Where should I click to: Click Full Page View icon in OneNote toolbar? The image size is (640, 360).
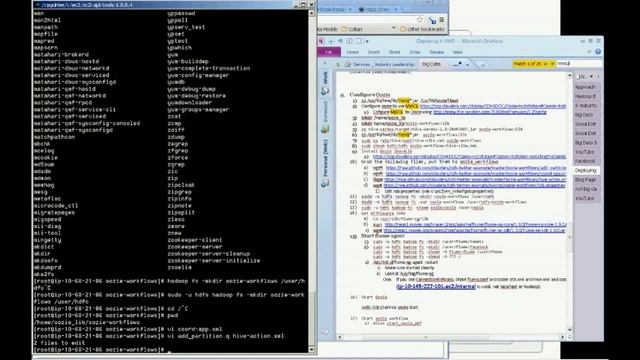click(358, 41)
